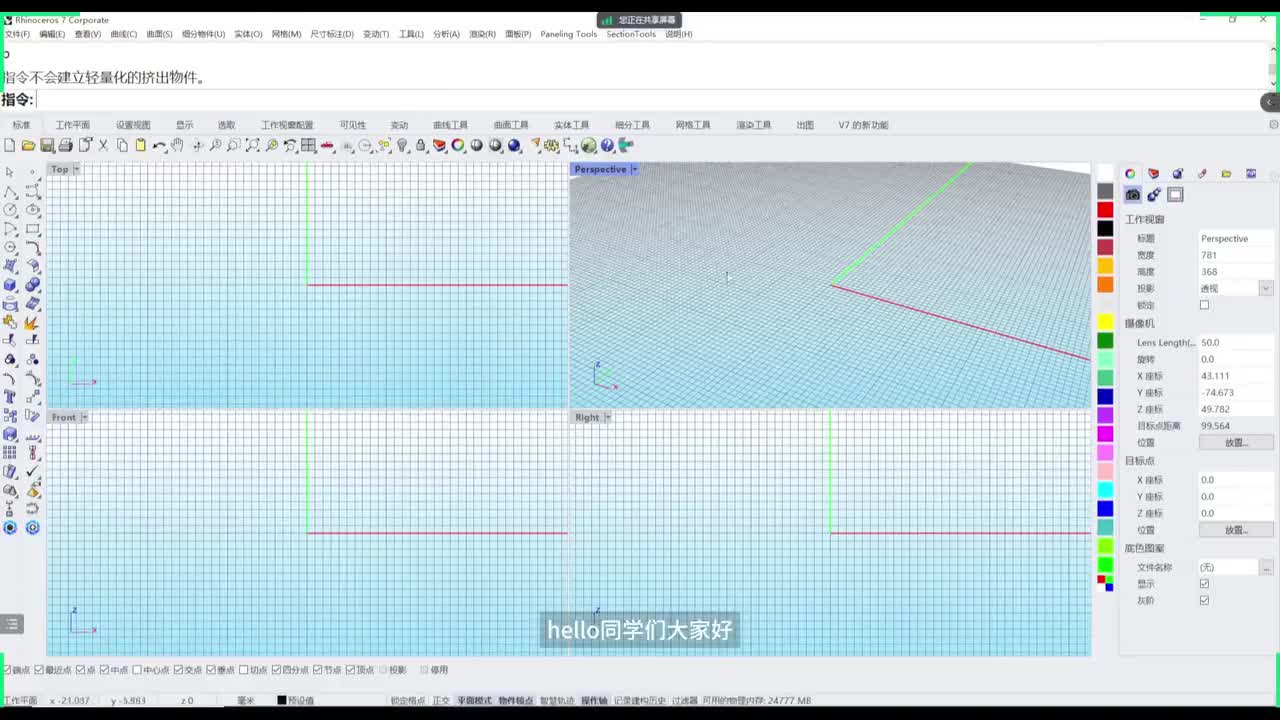Open help with the question mark icon

(608, 146)
